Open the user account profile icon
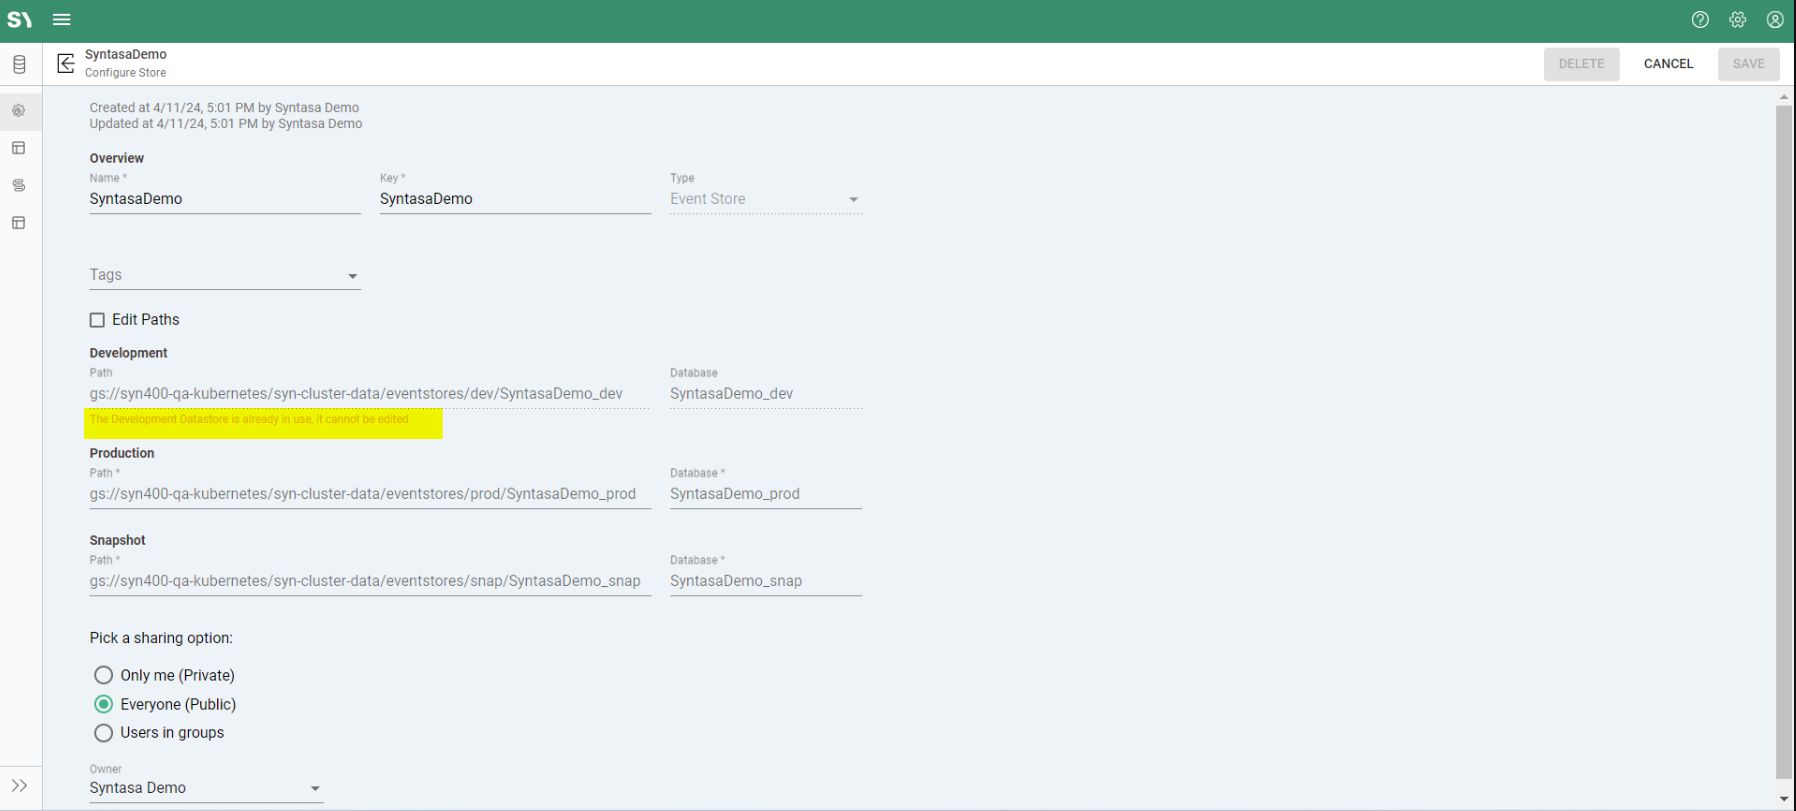This screenshot has width=1796, height=811. (1775, 20)
